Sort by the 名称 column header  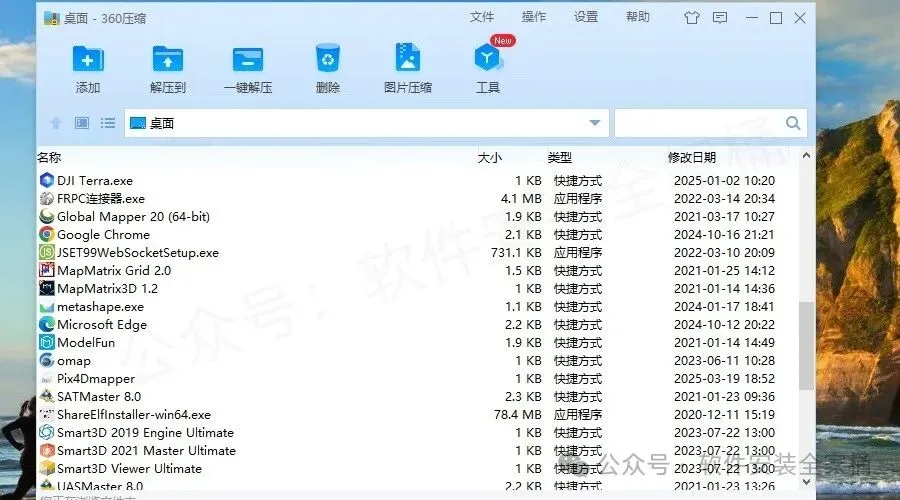point(49,157)
